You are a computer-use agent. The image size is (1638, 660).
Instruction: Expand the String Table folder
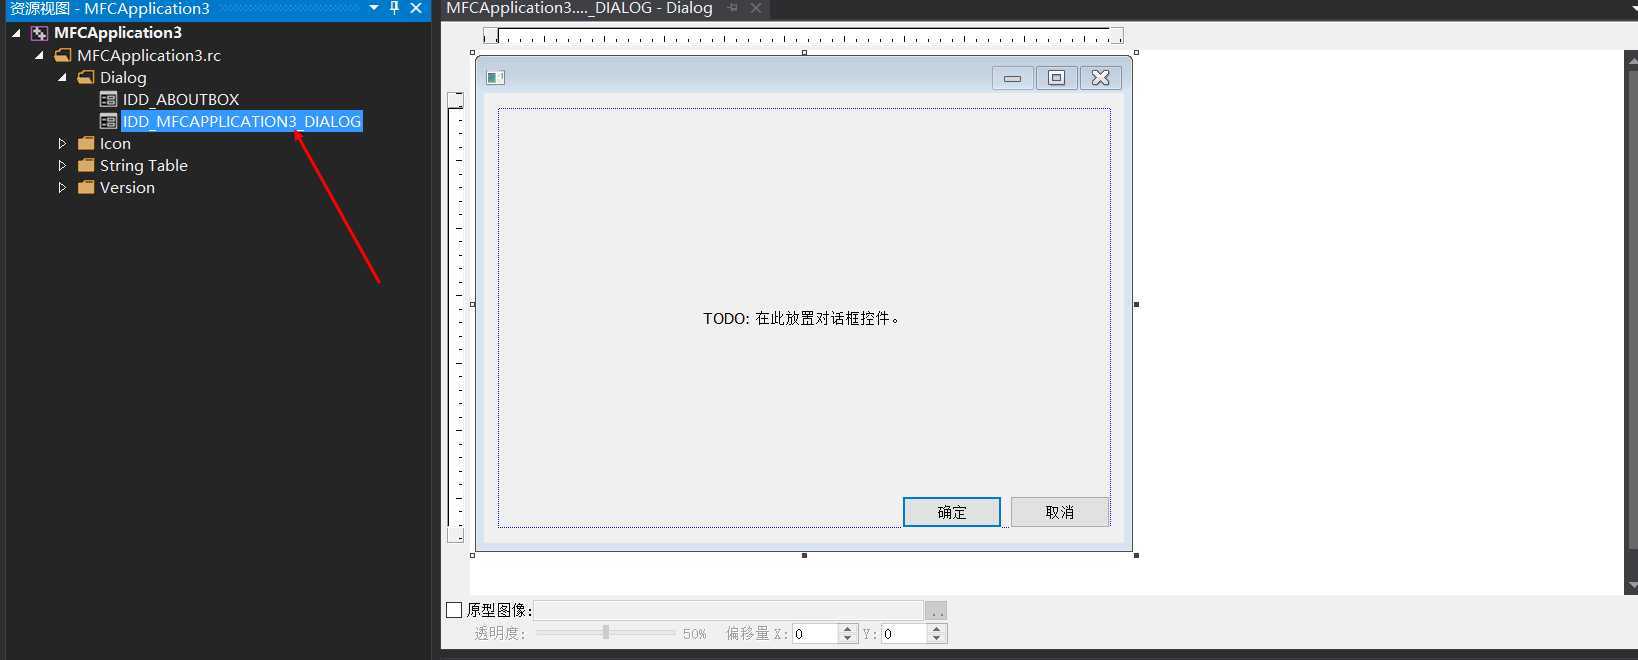(62, 166)
